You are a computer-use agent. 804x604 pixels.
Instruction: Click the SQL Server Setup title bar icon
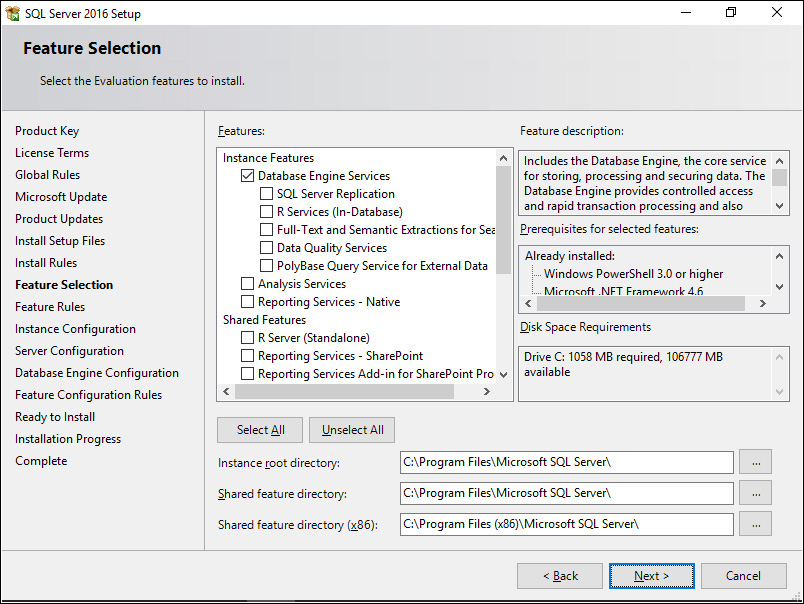12,14
